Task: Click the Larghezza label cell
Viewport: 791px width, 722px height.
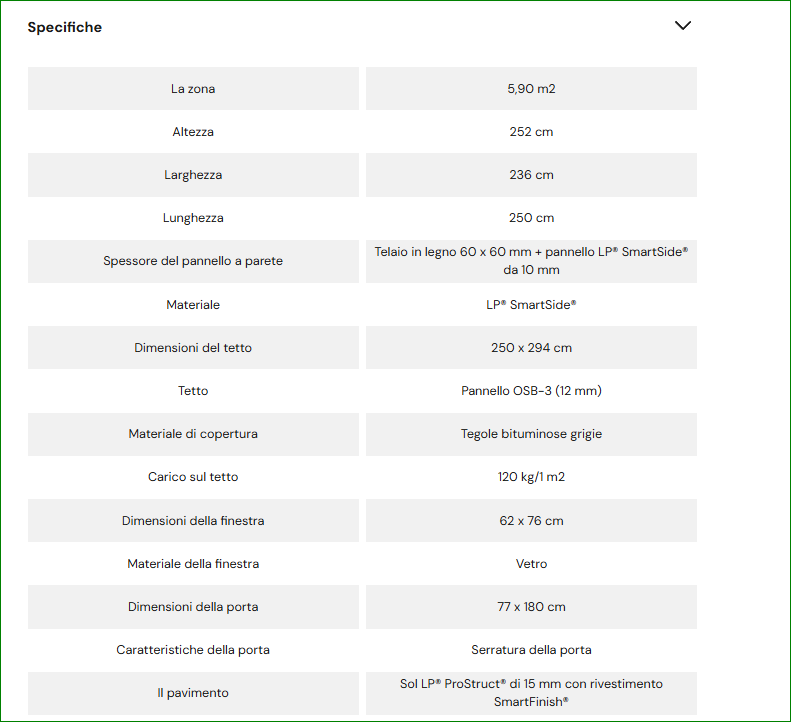Action: pyautogui.click(x=193, y=175)
